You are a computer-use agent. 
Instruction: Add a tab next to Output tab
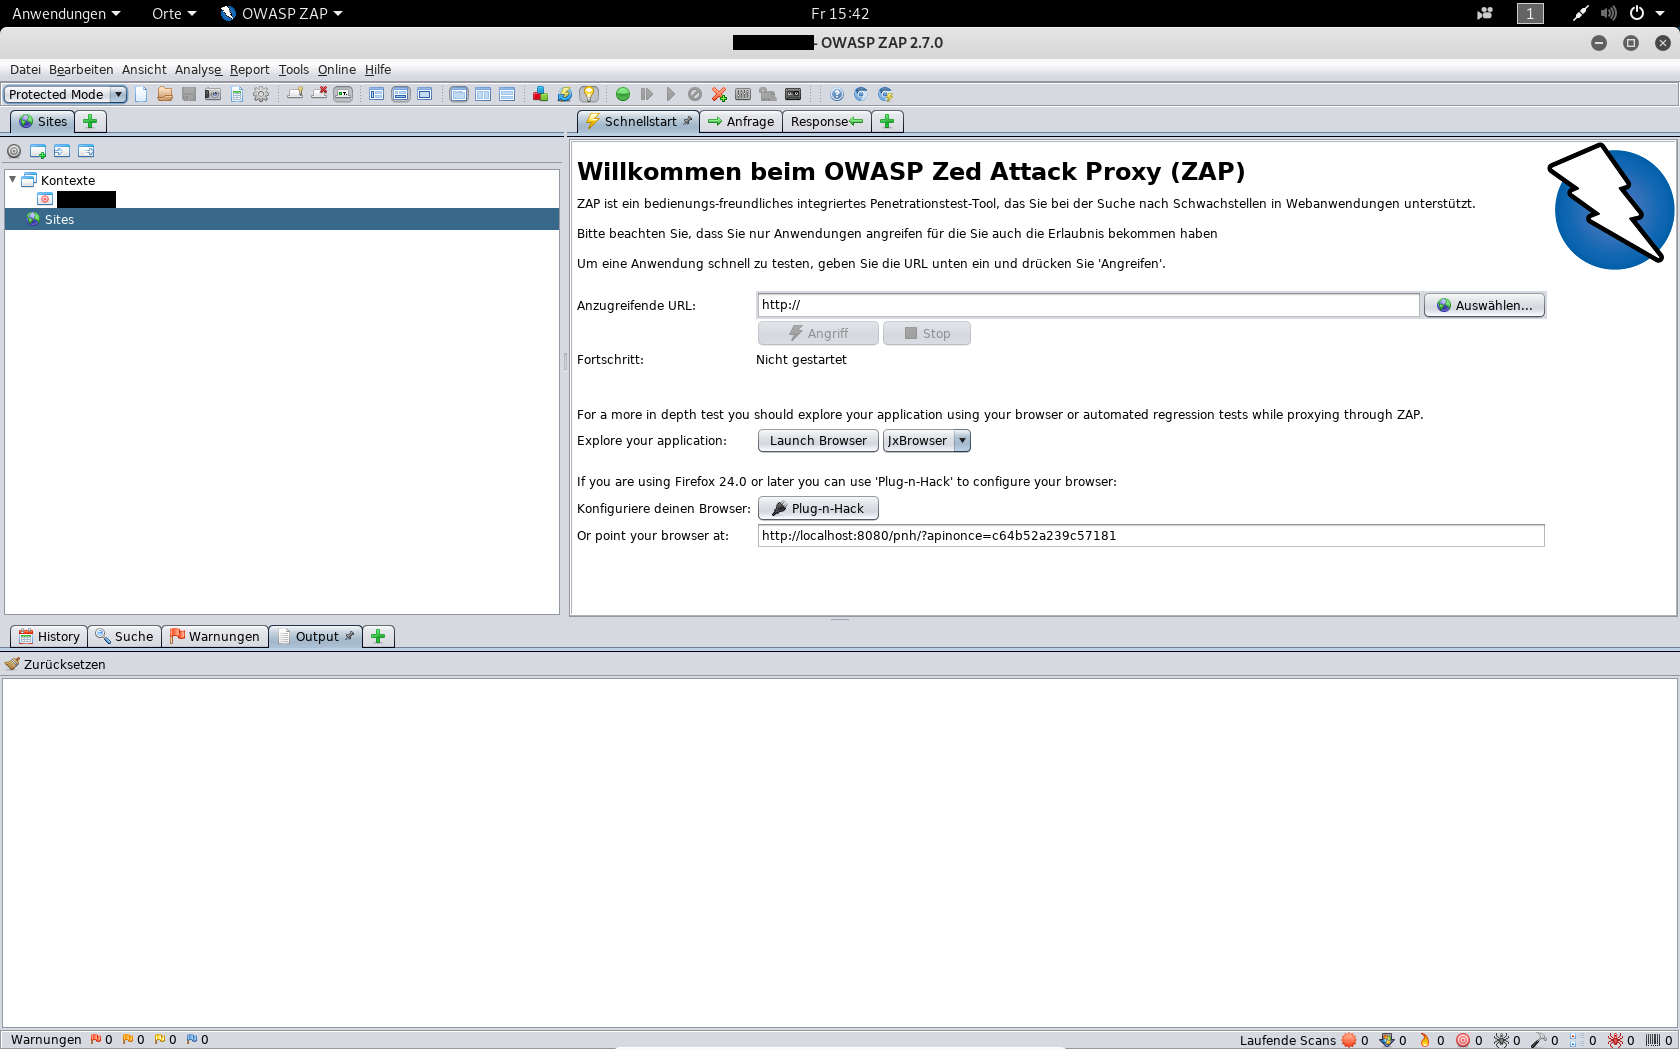click(x=378, y=636)
